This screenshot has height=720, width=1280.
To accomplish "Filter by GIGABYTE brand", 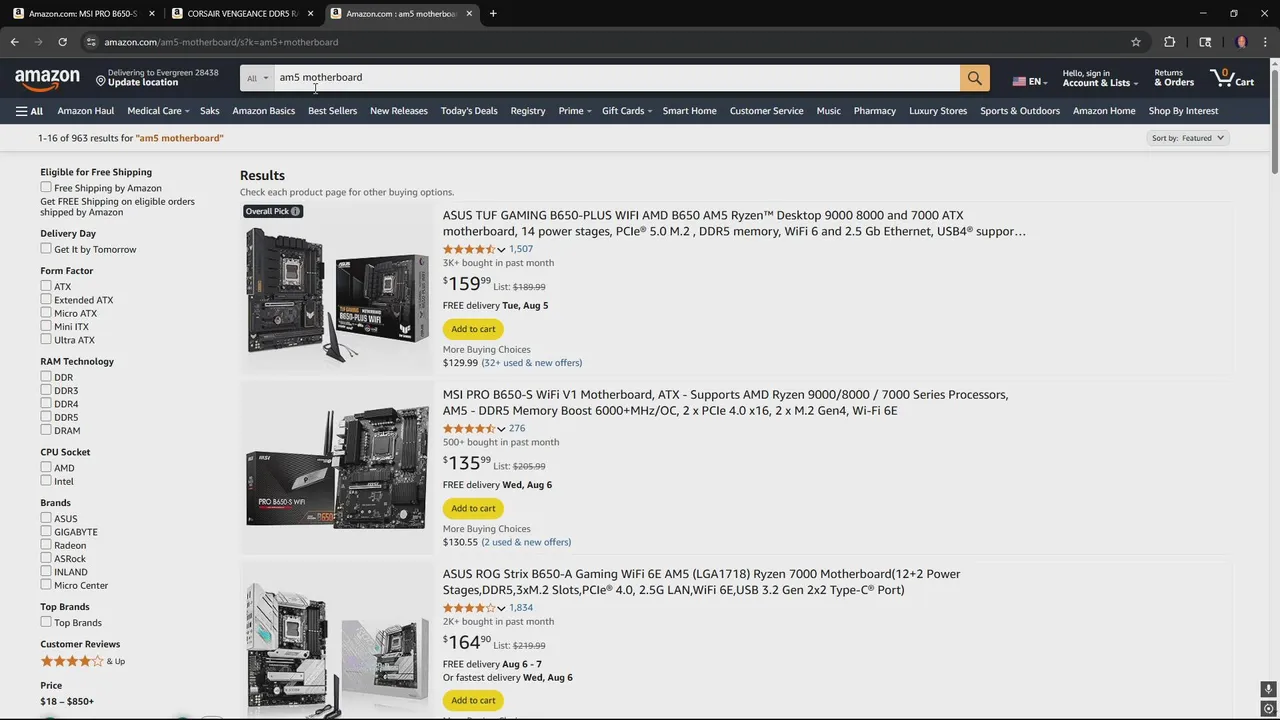I will point(46,531).
